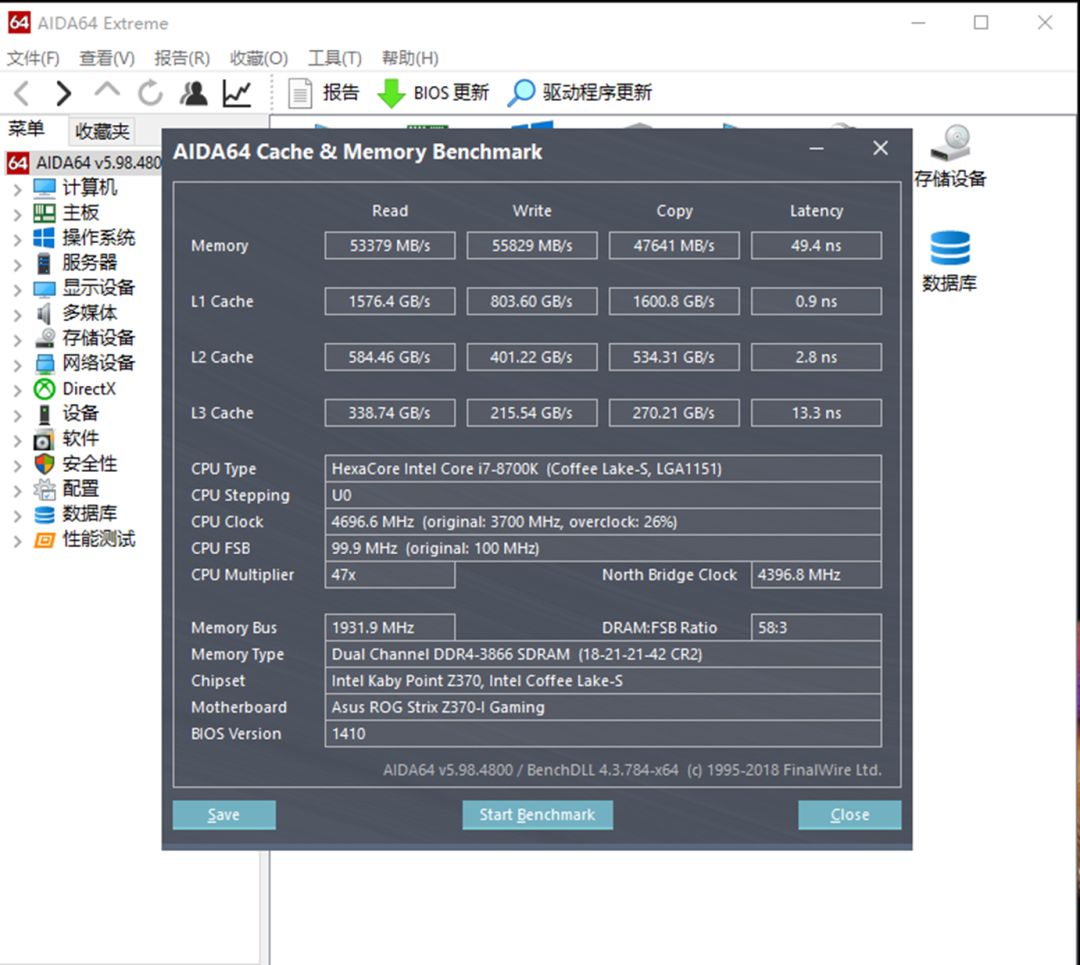
Task: Open the 存储设备 disk icon on right
Action: pyautogui.click(x=951, y=143)
